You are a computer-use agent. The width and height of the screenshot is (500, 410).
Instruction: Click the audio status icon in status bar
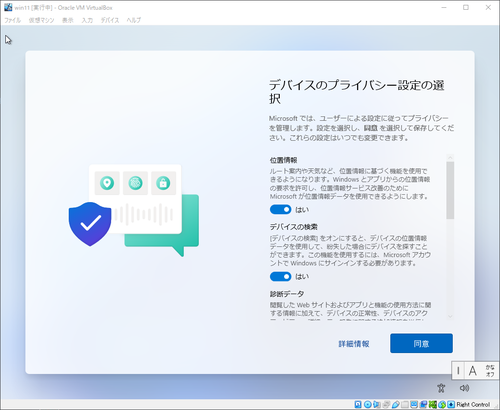coord(377,405)
